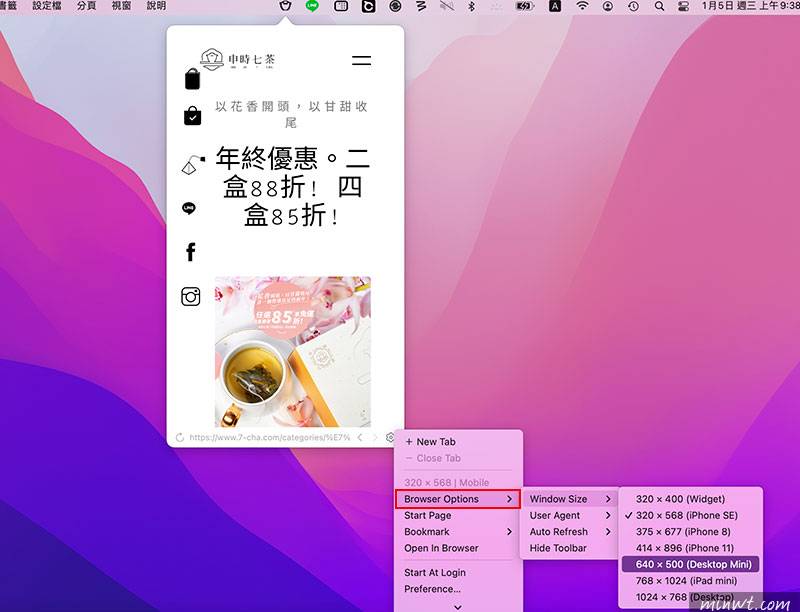Image resolution: width=800 pixels, height=612 pixels.
Task: Click the down chevron at menu bottom
Action: 458,607
